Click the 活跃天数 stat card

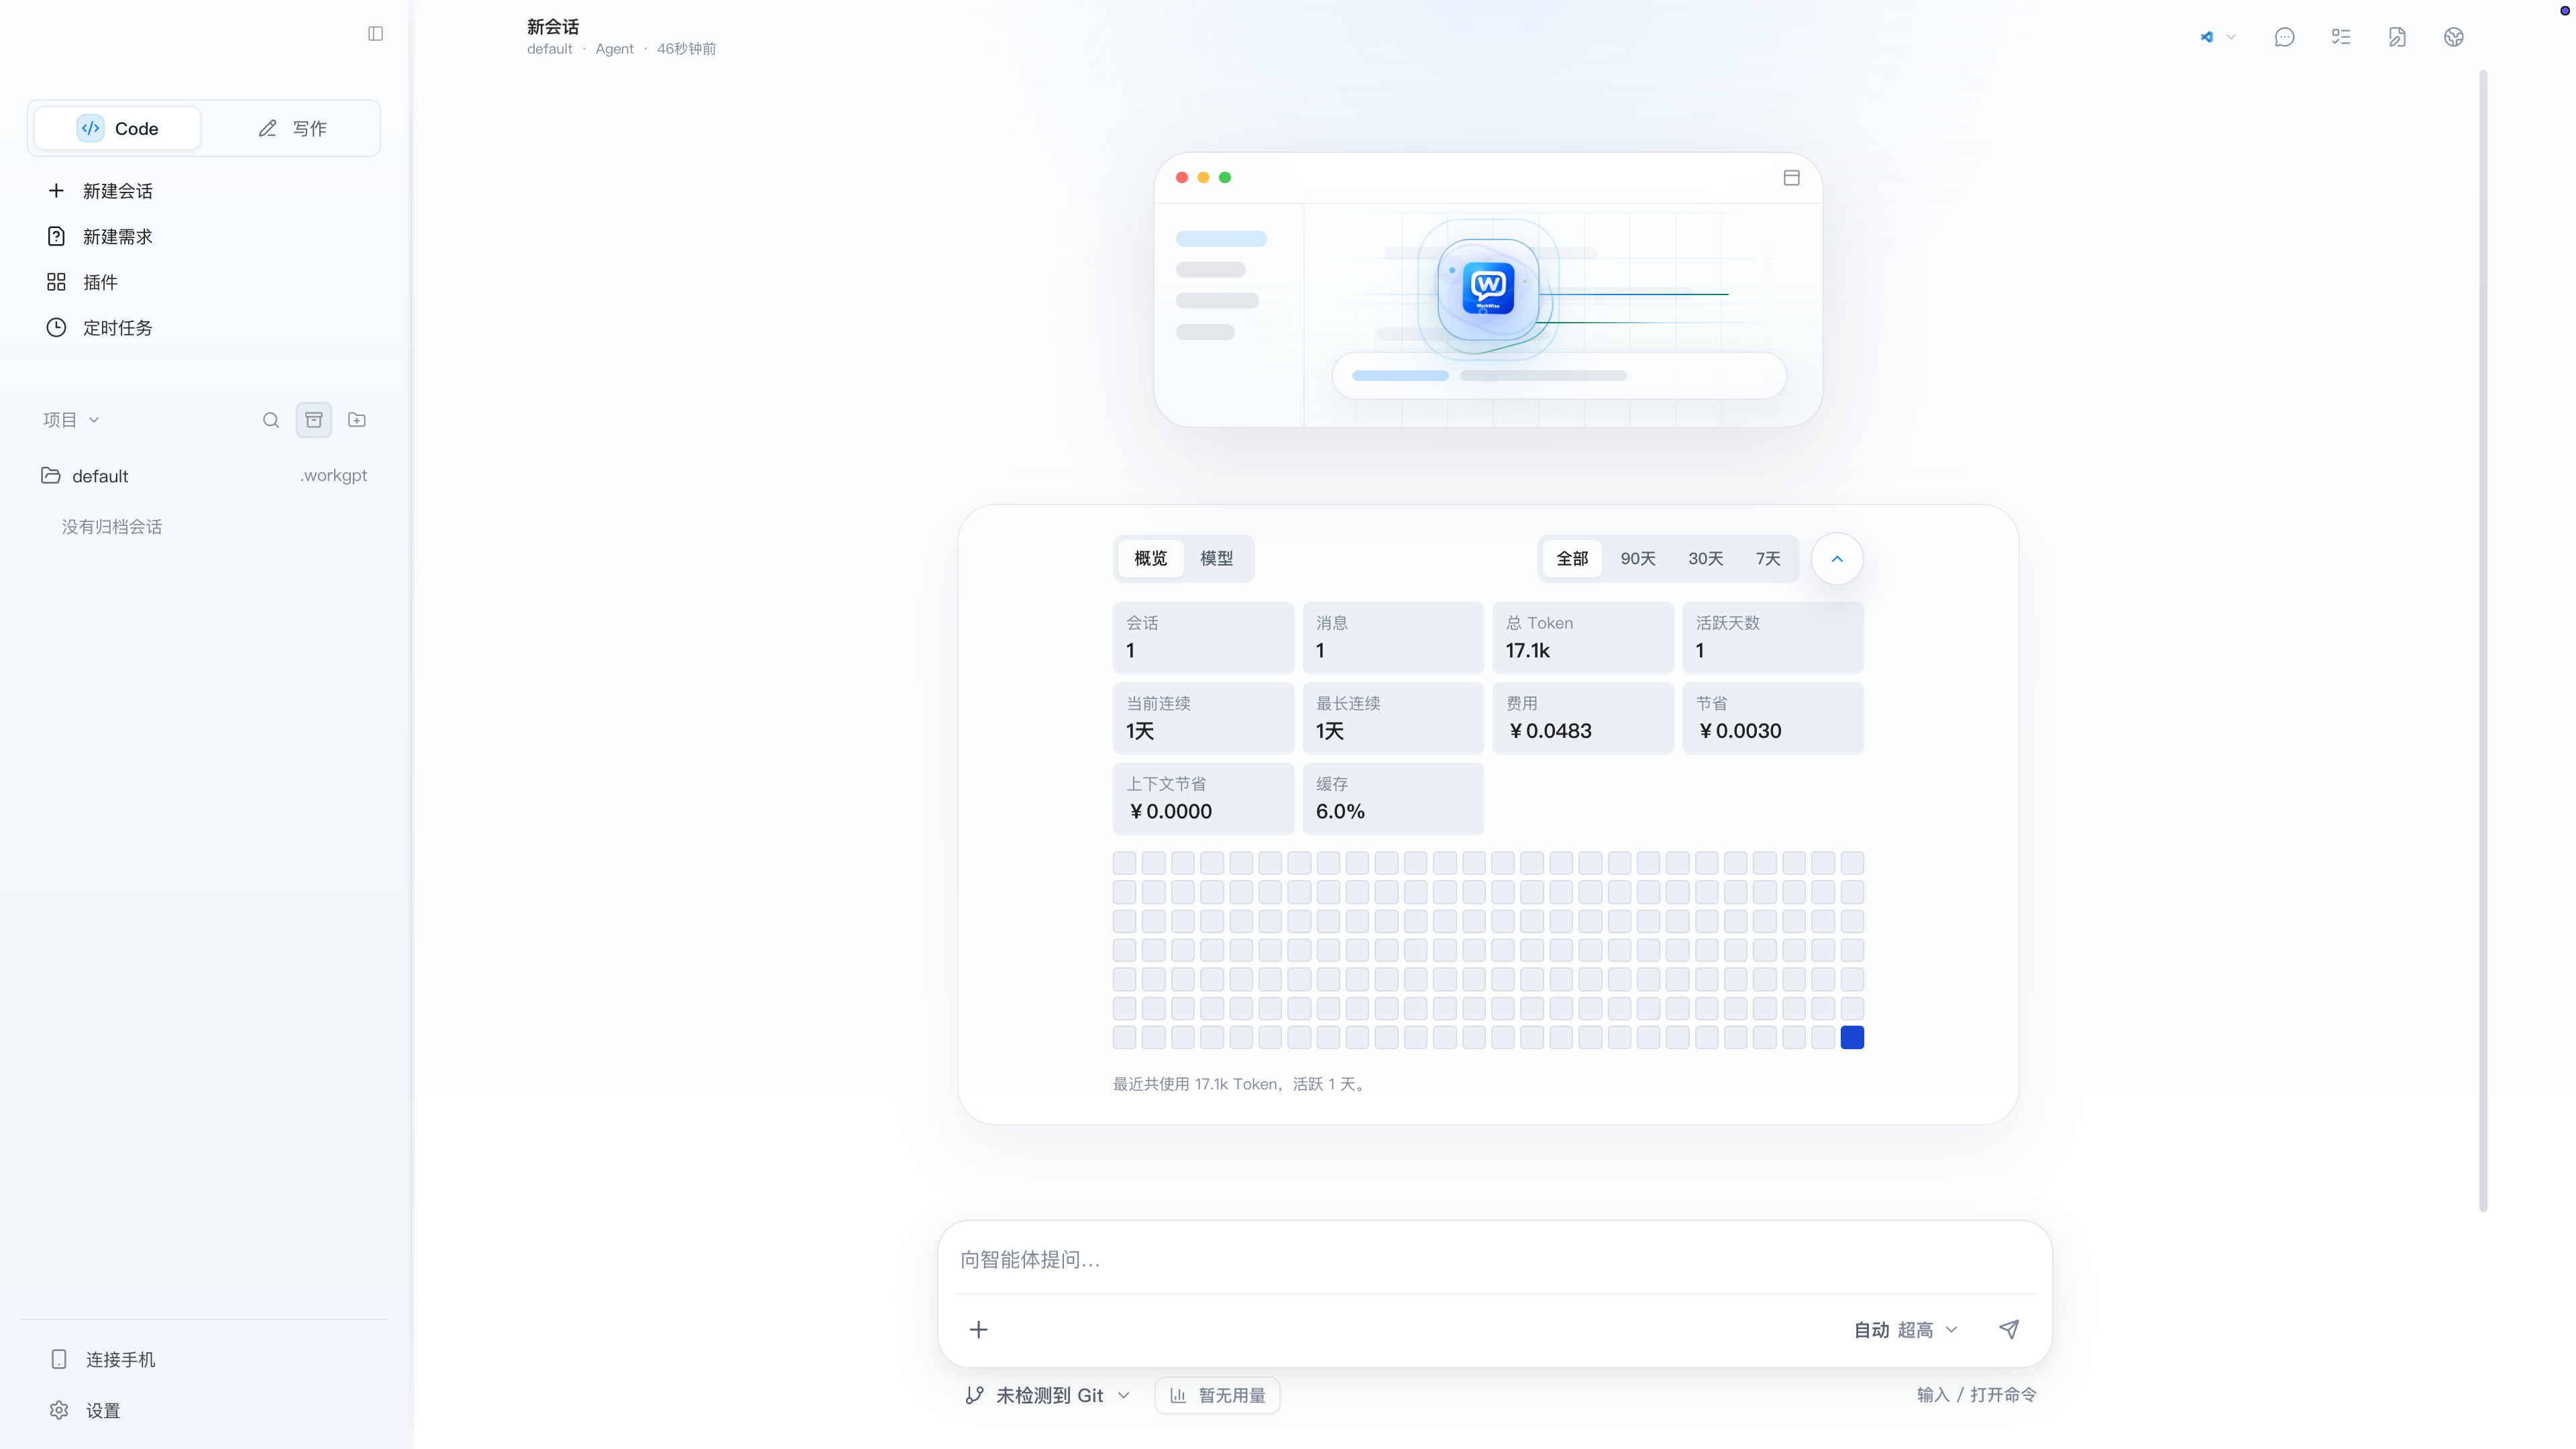point(1773,638)
